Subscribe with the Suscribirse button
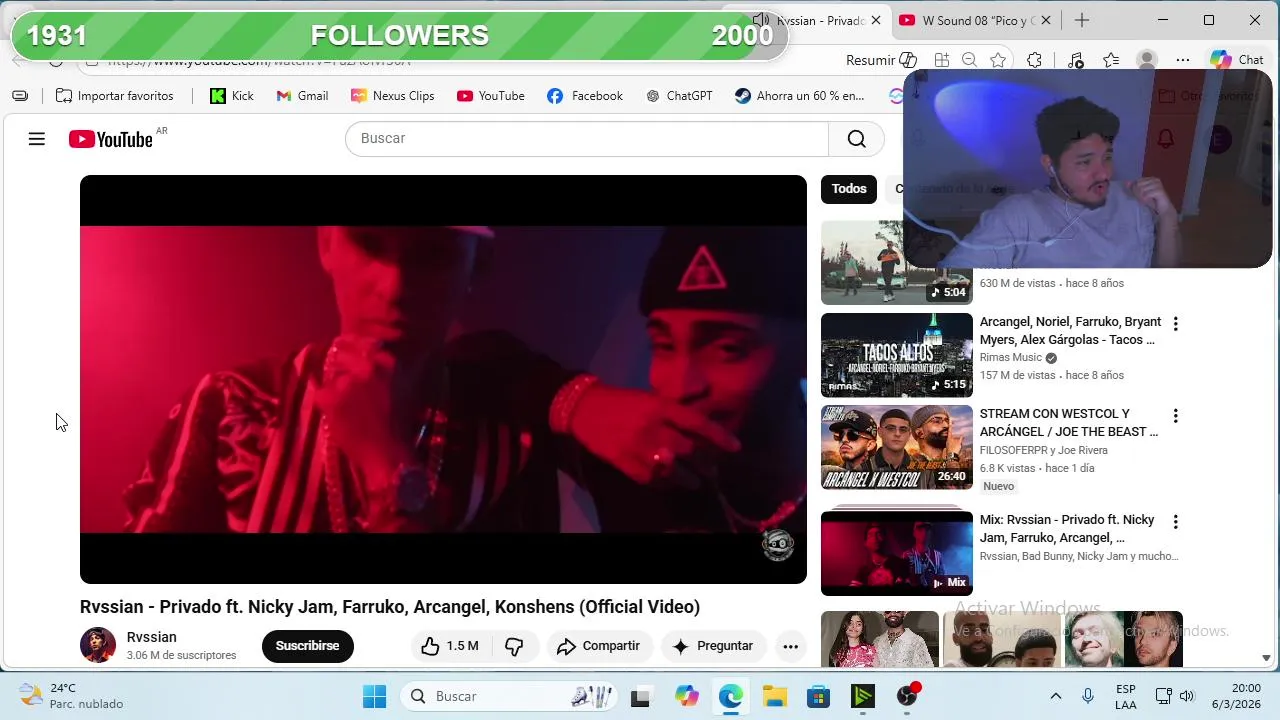1280x720 pixels. [x=308, y=646]
